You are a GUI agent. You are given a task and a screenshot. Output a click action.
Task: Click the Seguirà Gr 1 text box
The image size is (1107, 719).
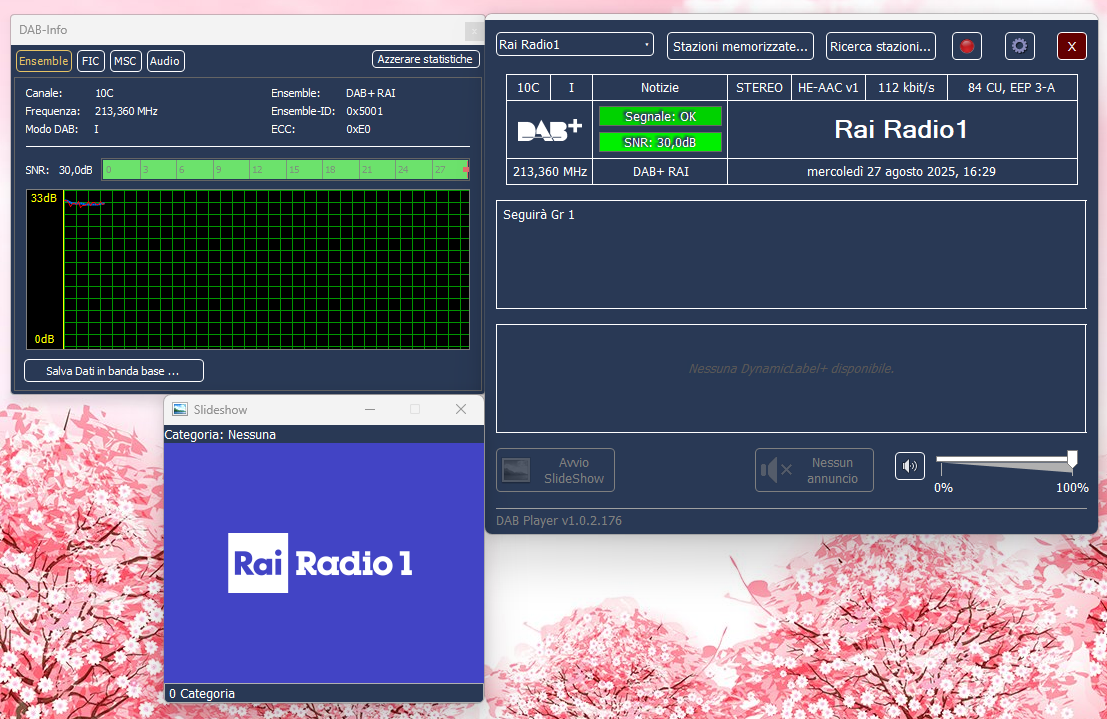click(791, 254)
